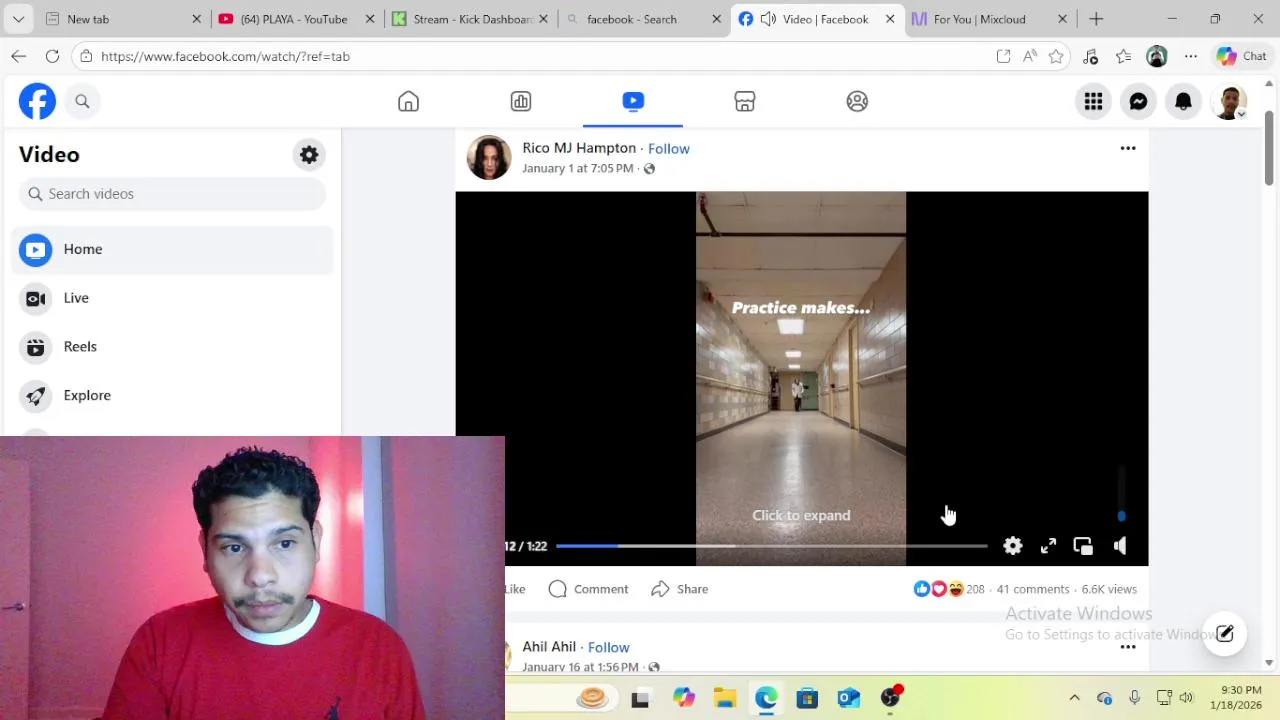The height and width of the screenshot is (720, 1280).
Task: Open options menu on Ahil Ahil's post
Action: pyautogui.click(x=1128, y=647)
